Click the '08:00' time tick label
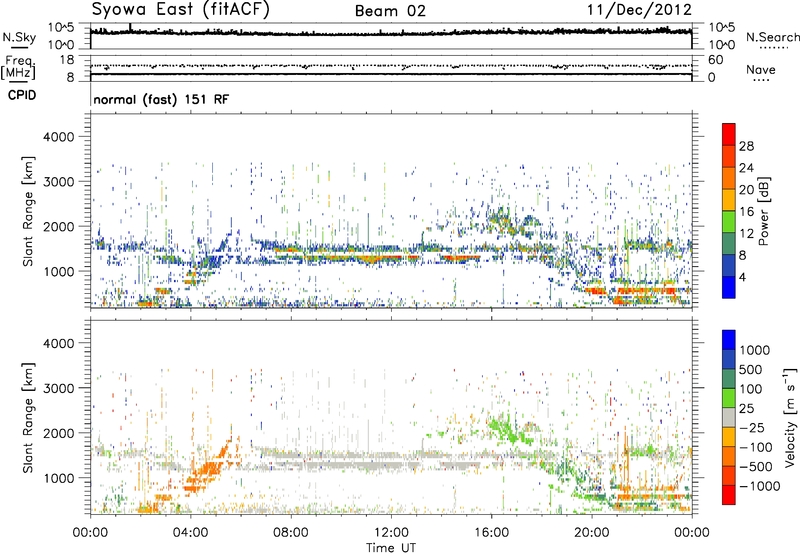The image size is (800, 554). (x=290, y=533)
